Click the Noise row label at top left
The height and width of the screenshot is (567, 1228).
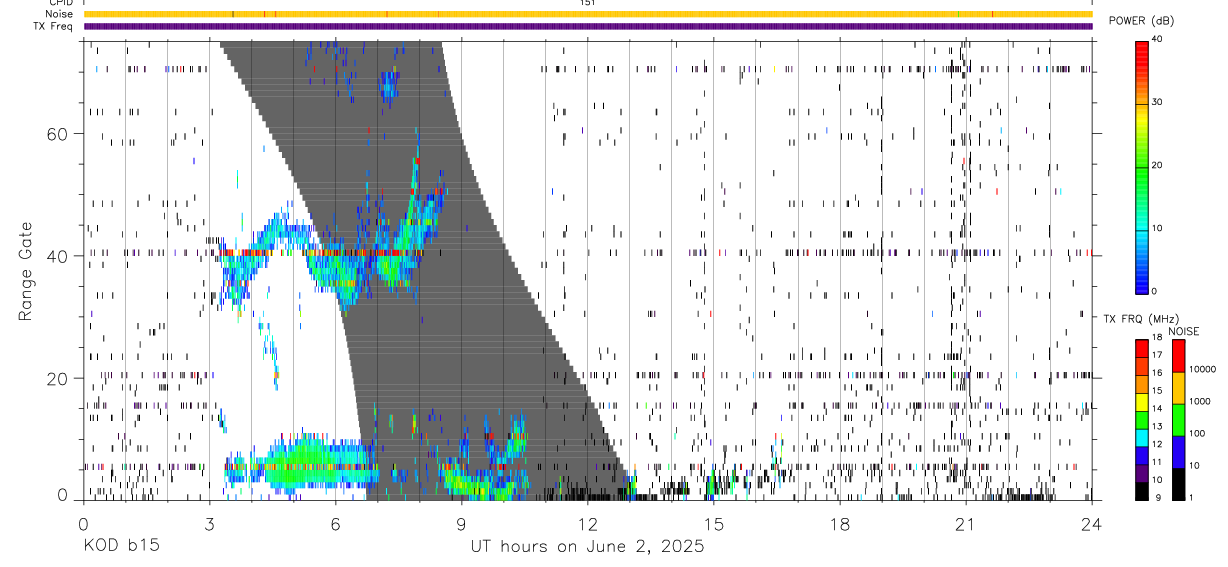[x=60, y=14]
